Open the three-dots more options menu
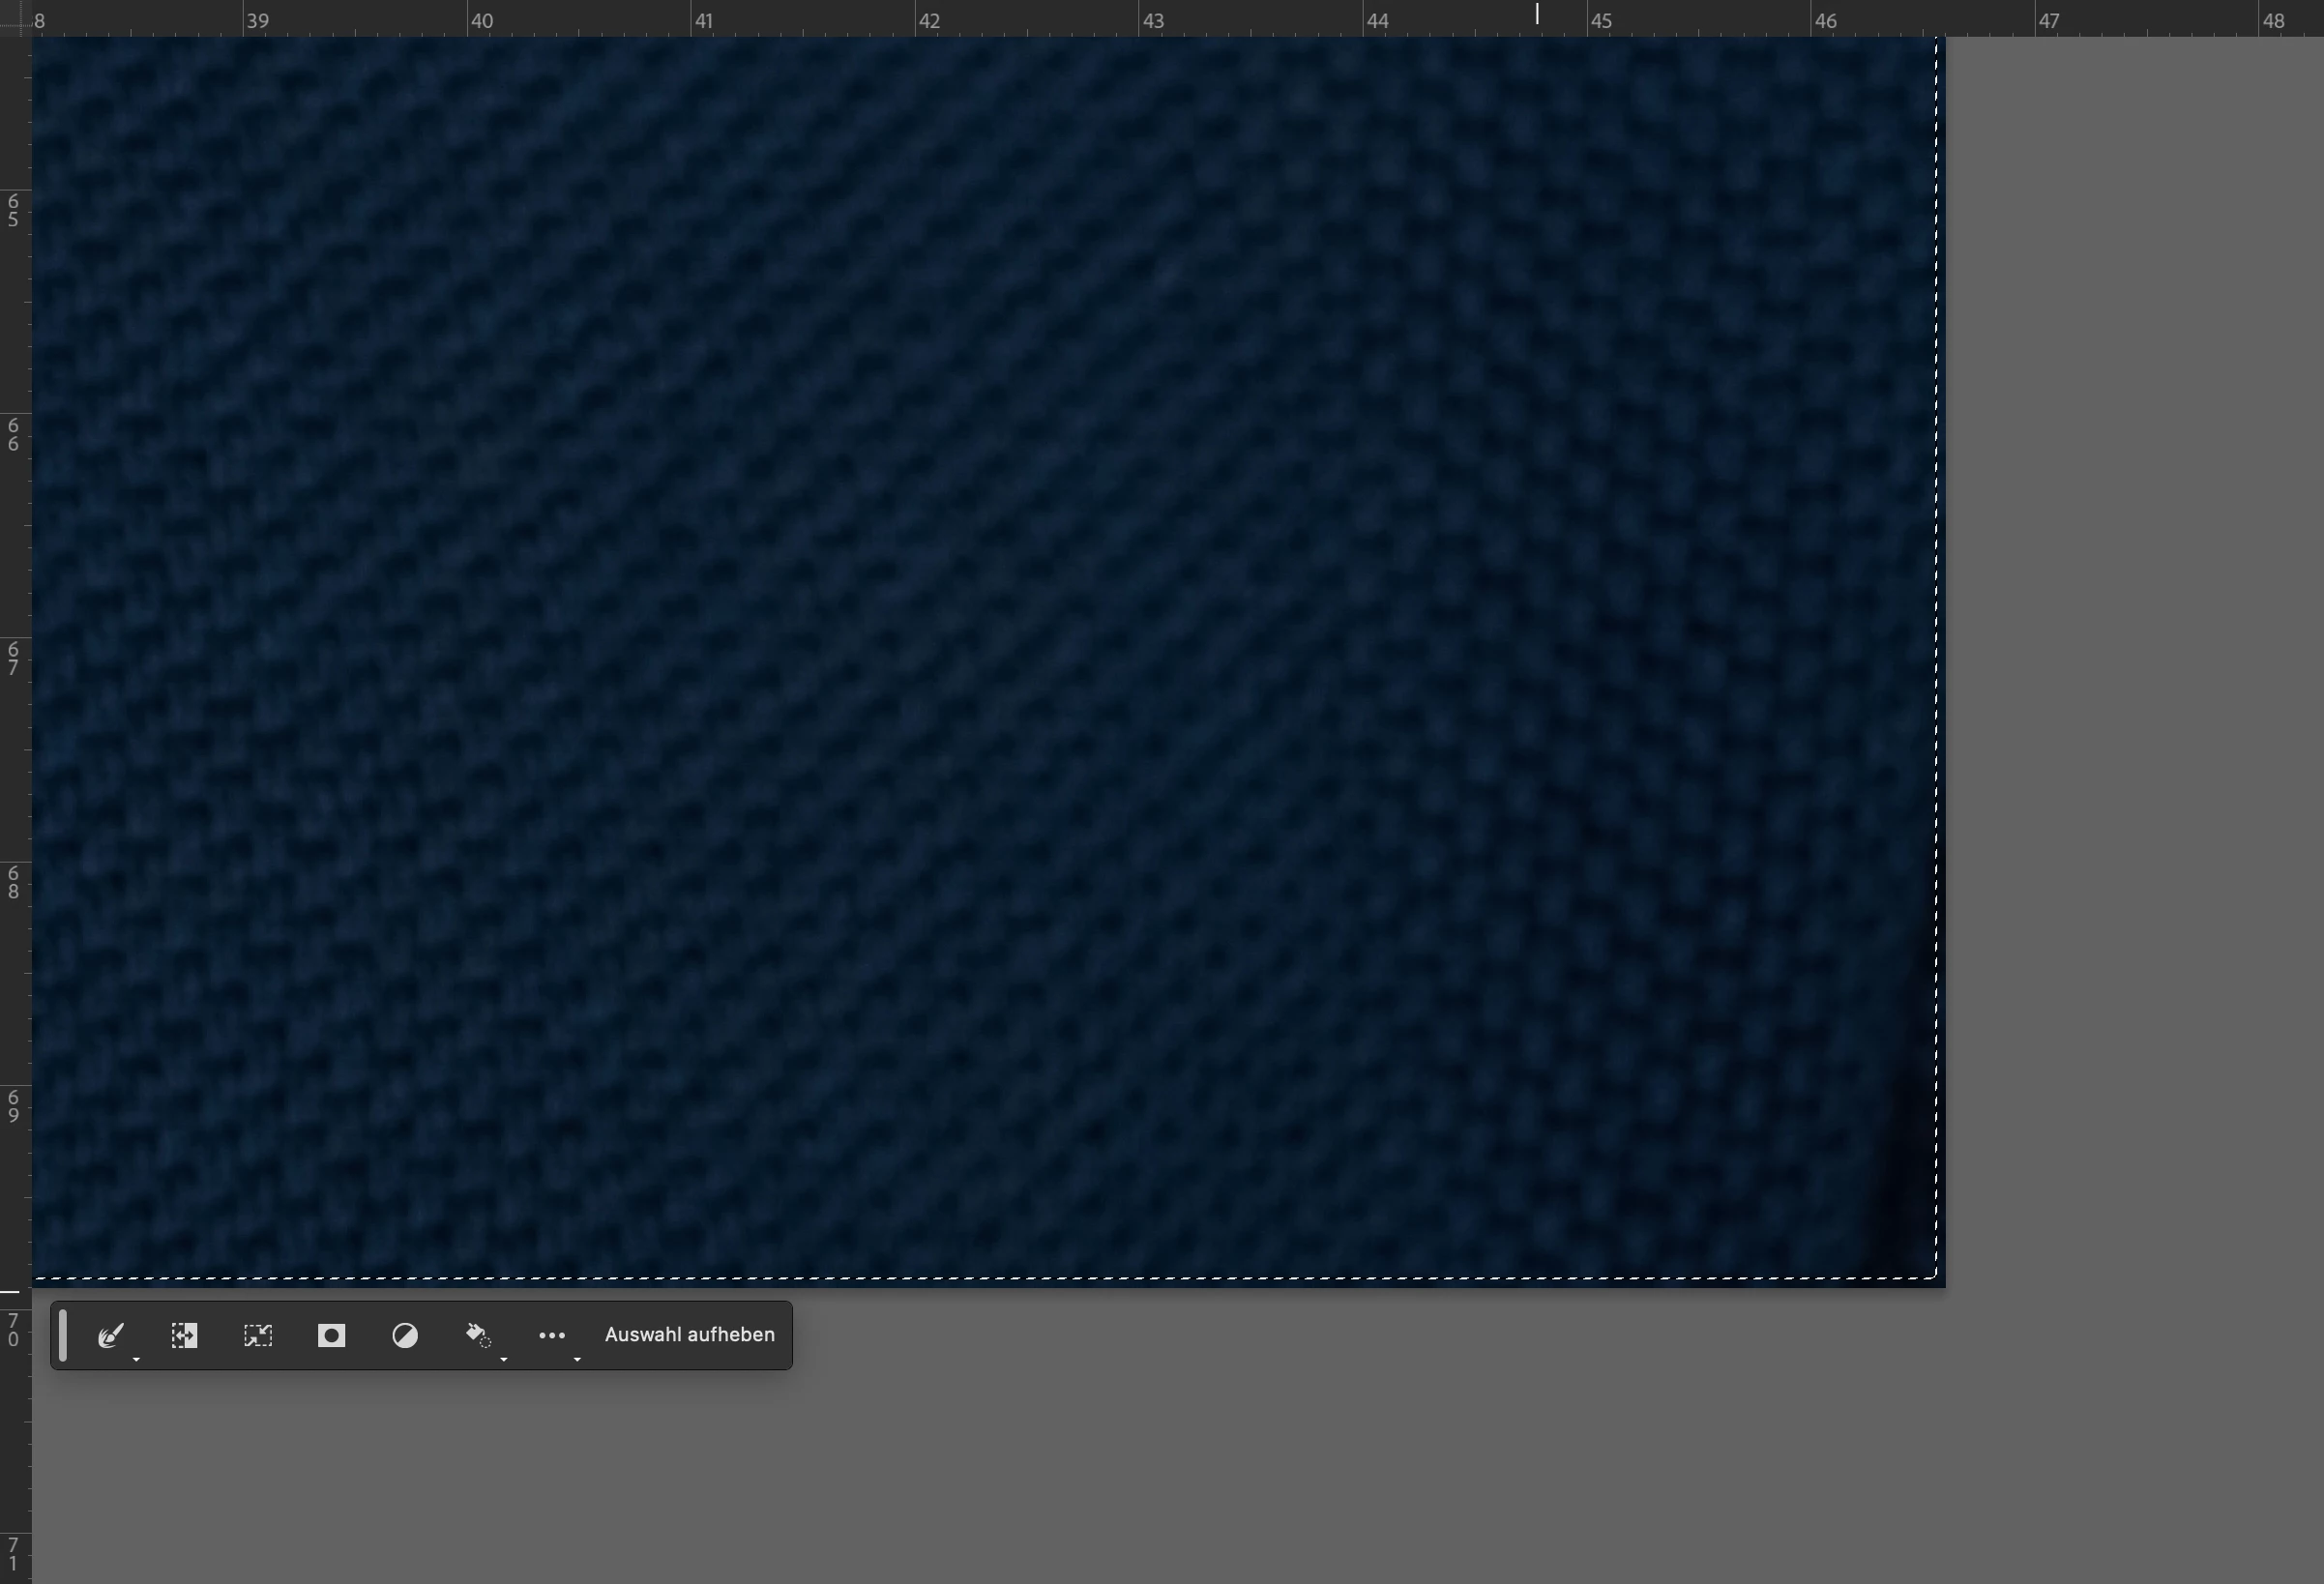This screenshot has width=2324, height=1584. pos(552,1335)
